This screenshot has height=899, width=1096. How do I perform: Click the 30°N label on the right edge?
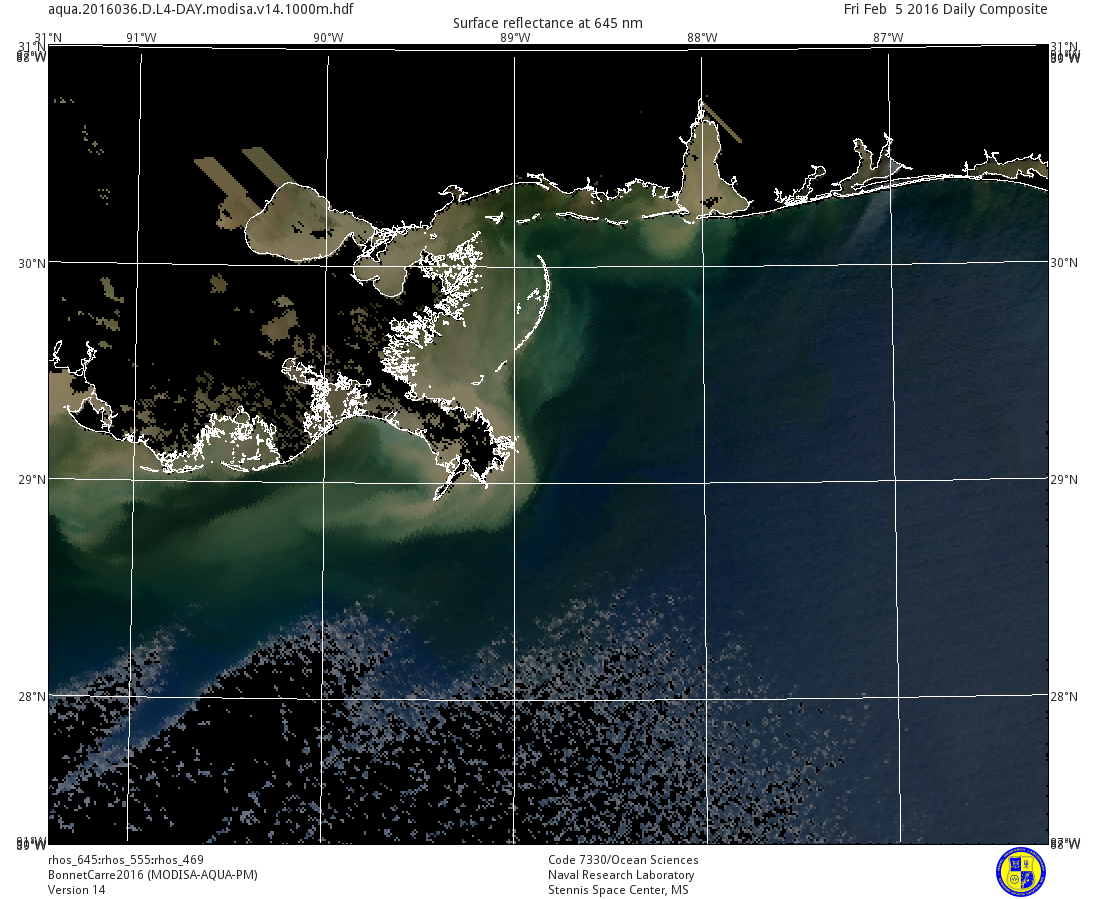click(x=1064, y=263)
